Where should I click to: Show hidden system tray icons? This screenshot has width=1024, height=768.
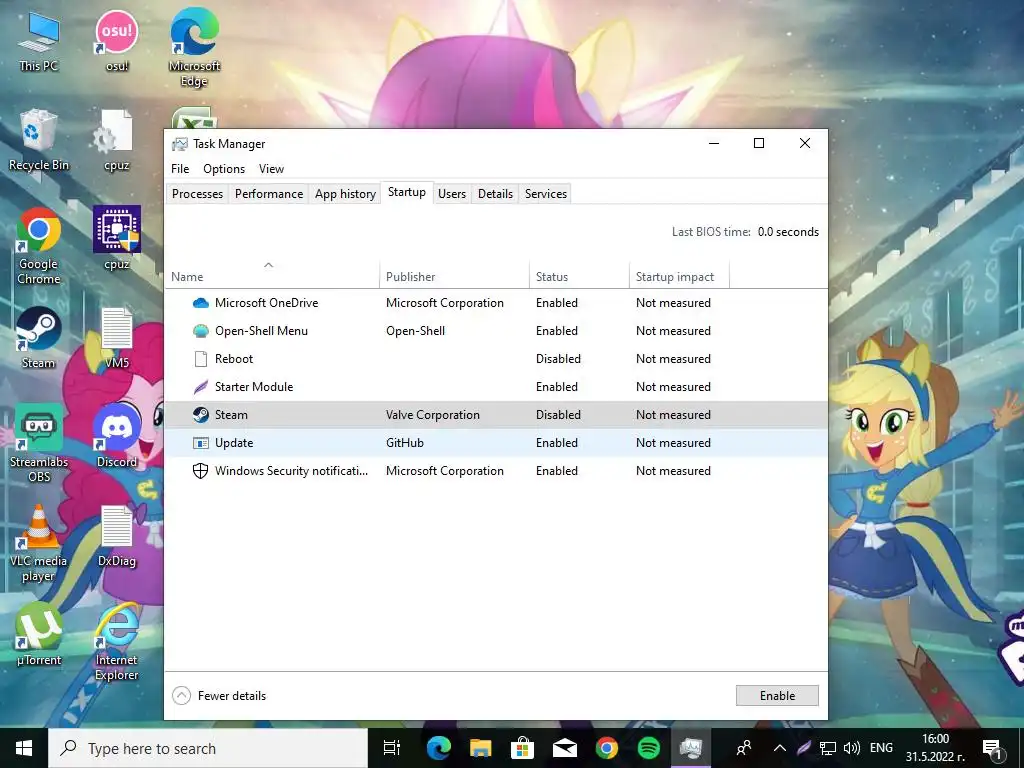(x=779, y=748)
